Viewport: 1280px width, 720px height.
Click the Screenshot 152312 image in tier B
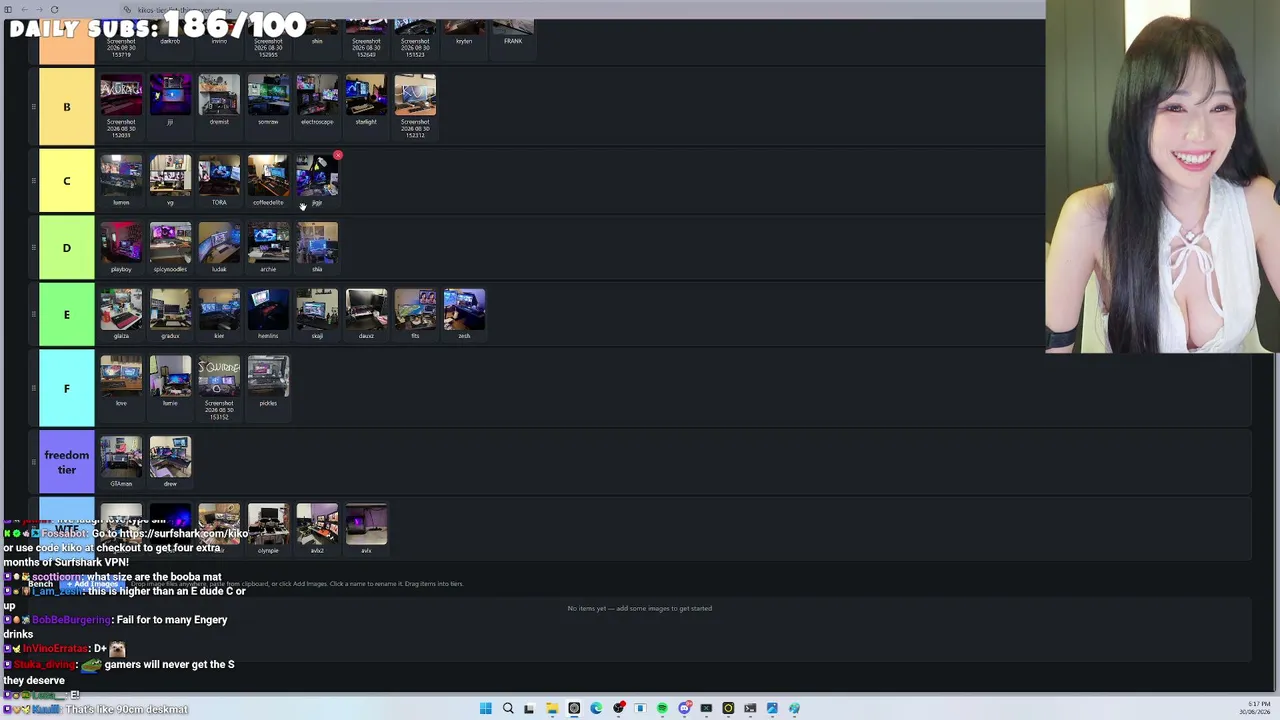coord(415,95)
